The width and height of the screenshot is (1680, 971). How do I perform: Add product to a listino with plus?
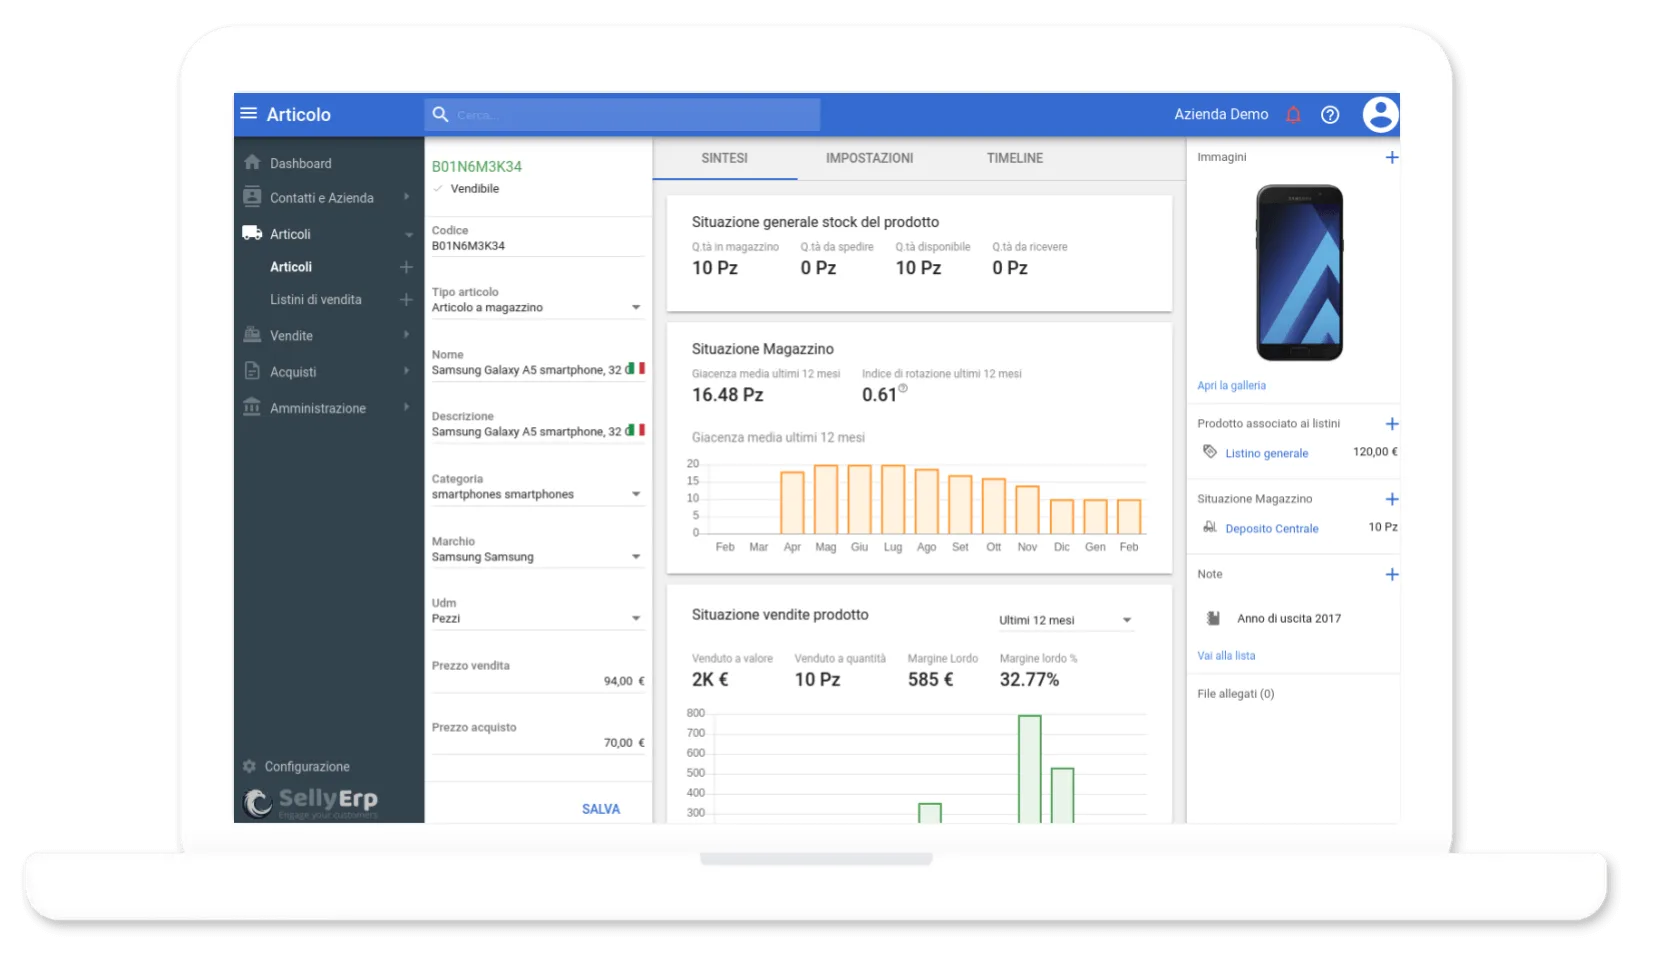coord(1391,424)
